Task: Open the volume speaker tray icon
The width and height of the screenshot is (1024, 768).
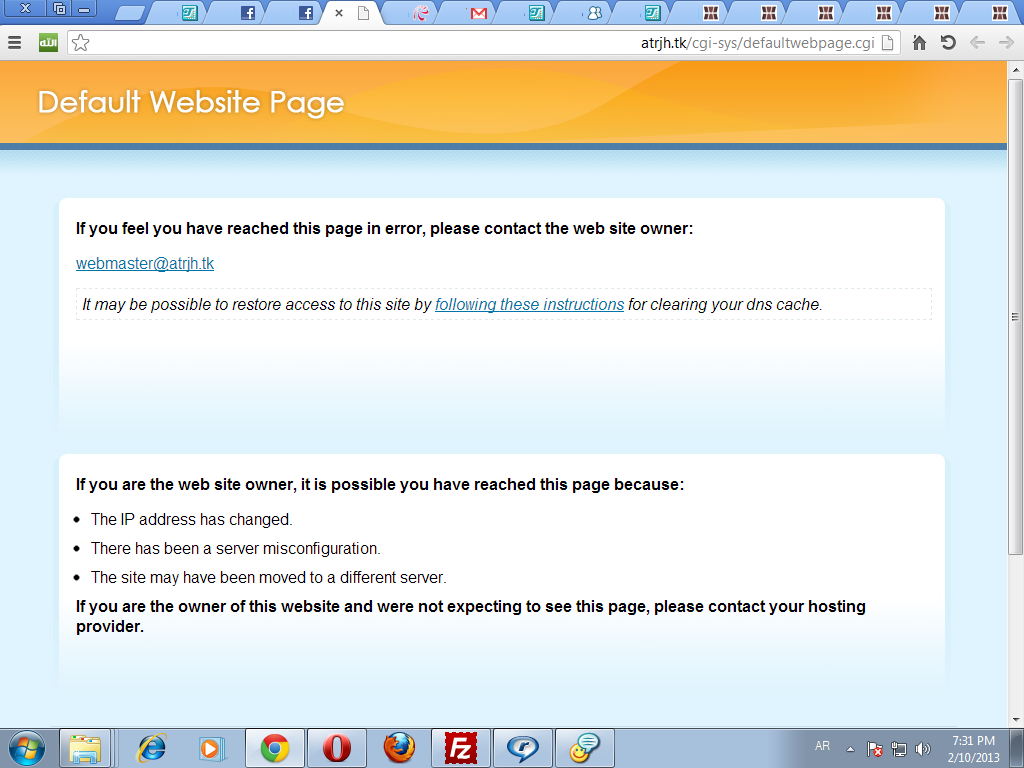Action: pos(922,749)
